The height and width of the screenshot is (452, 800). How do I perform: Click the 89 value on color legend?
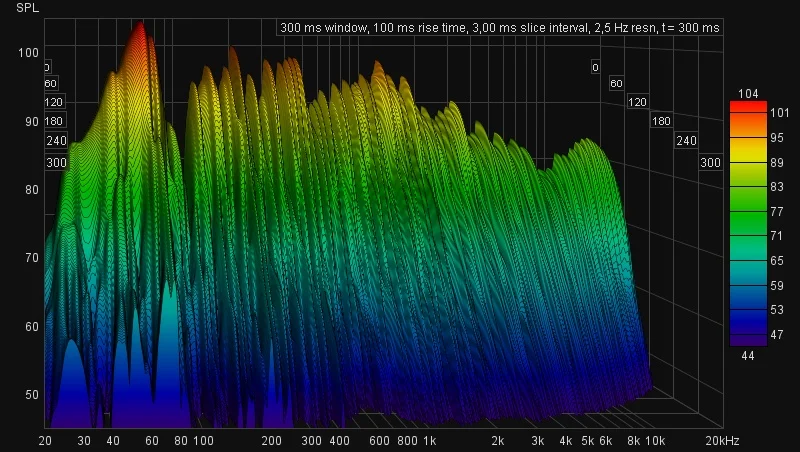point(777,162)
